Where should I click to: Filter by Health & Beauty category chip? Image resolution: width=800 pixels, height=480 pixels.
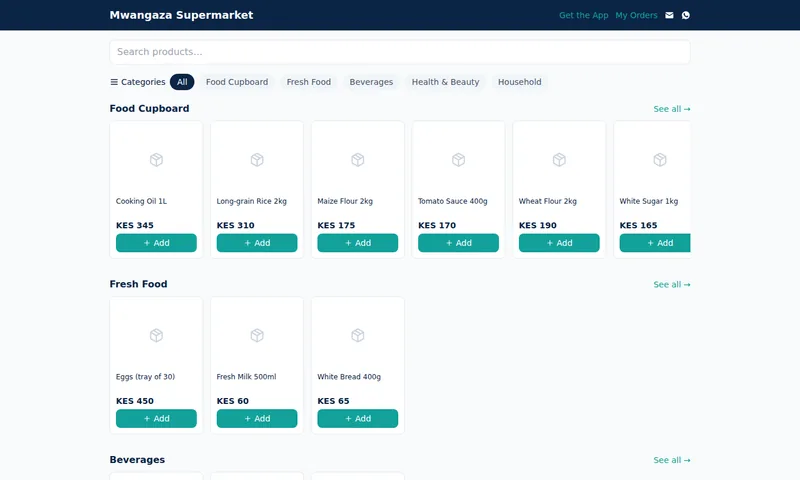(x=445, y=82)
